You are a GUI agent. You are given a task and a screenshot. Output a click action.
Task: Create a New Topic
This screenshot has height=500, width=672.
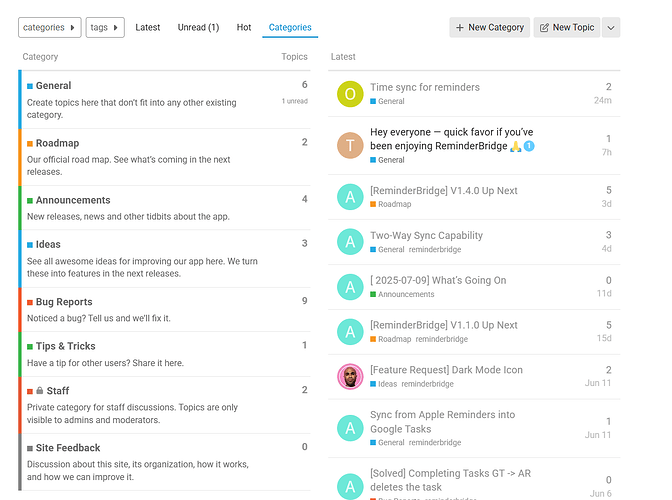pos(567,27)
